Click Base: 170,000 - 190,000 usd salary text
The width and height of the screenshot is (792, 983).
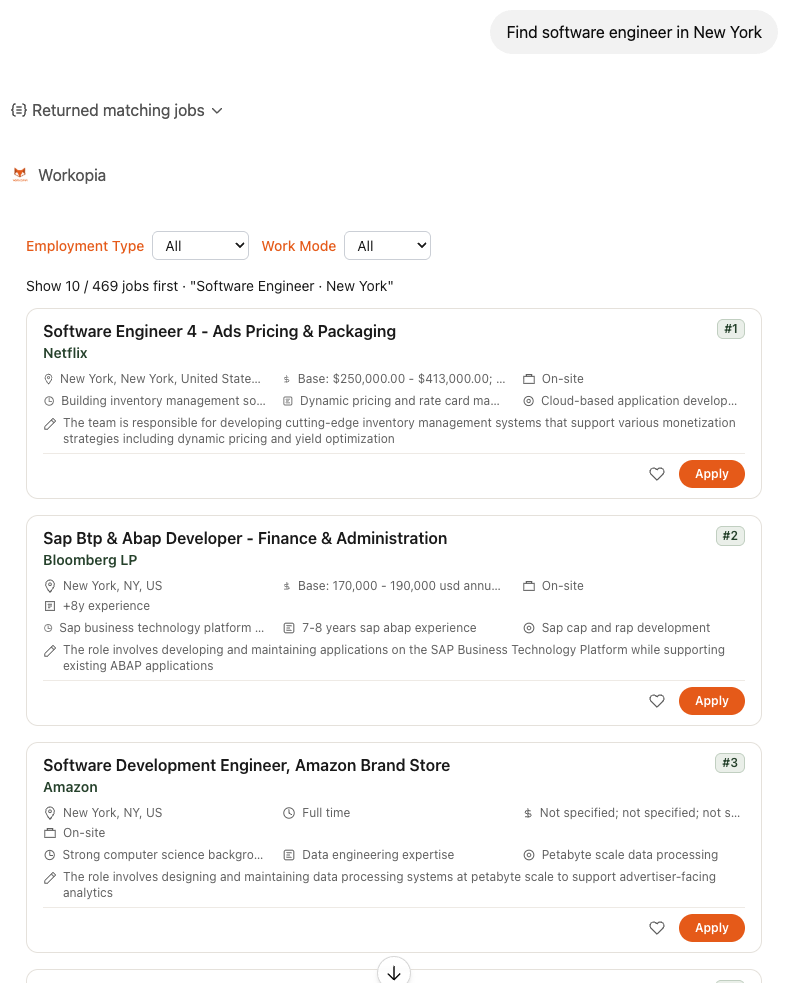tap(399, 586)
